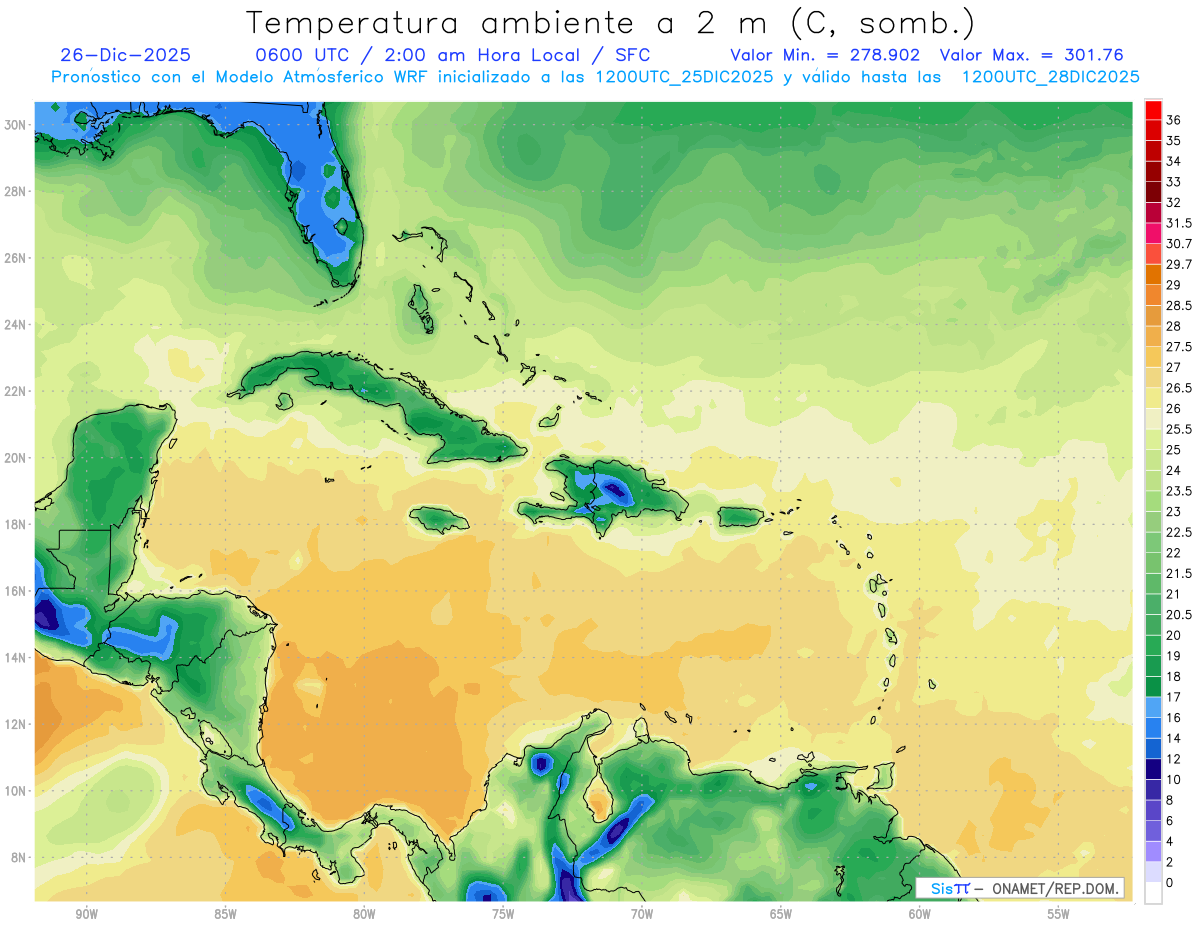
Task: Click the '80W' longitude label
Action: tap(364, 914)
